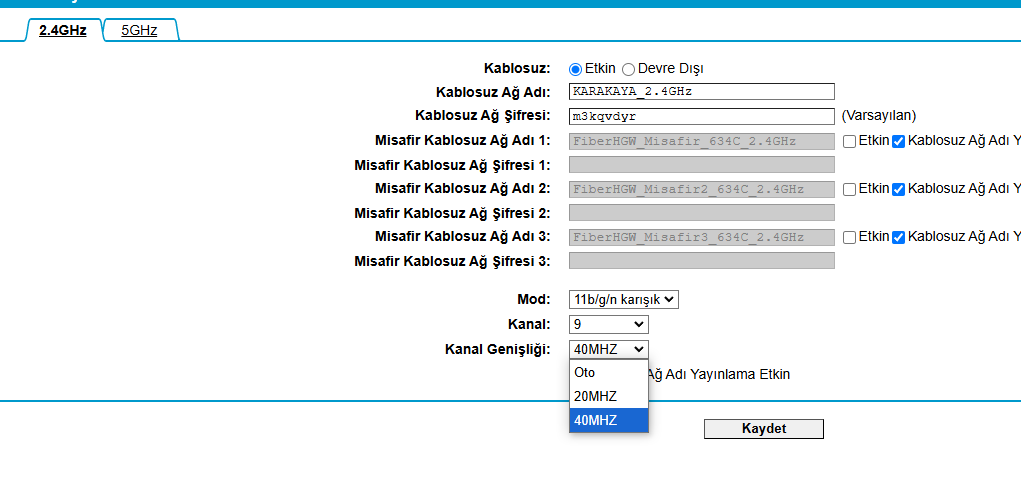Click the Kaydet button

764,429
